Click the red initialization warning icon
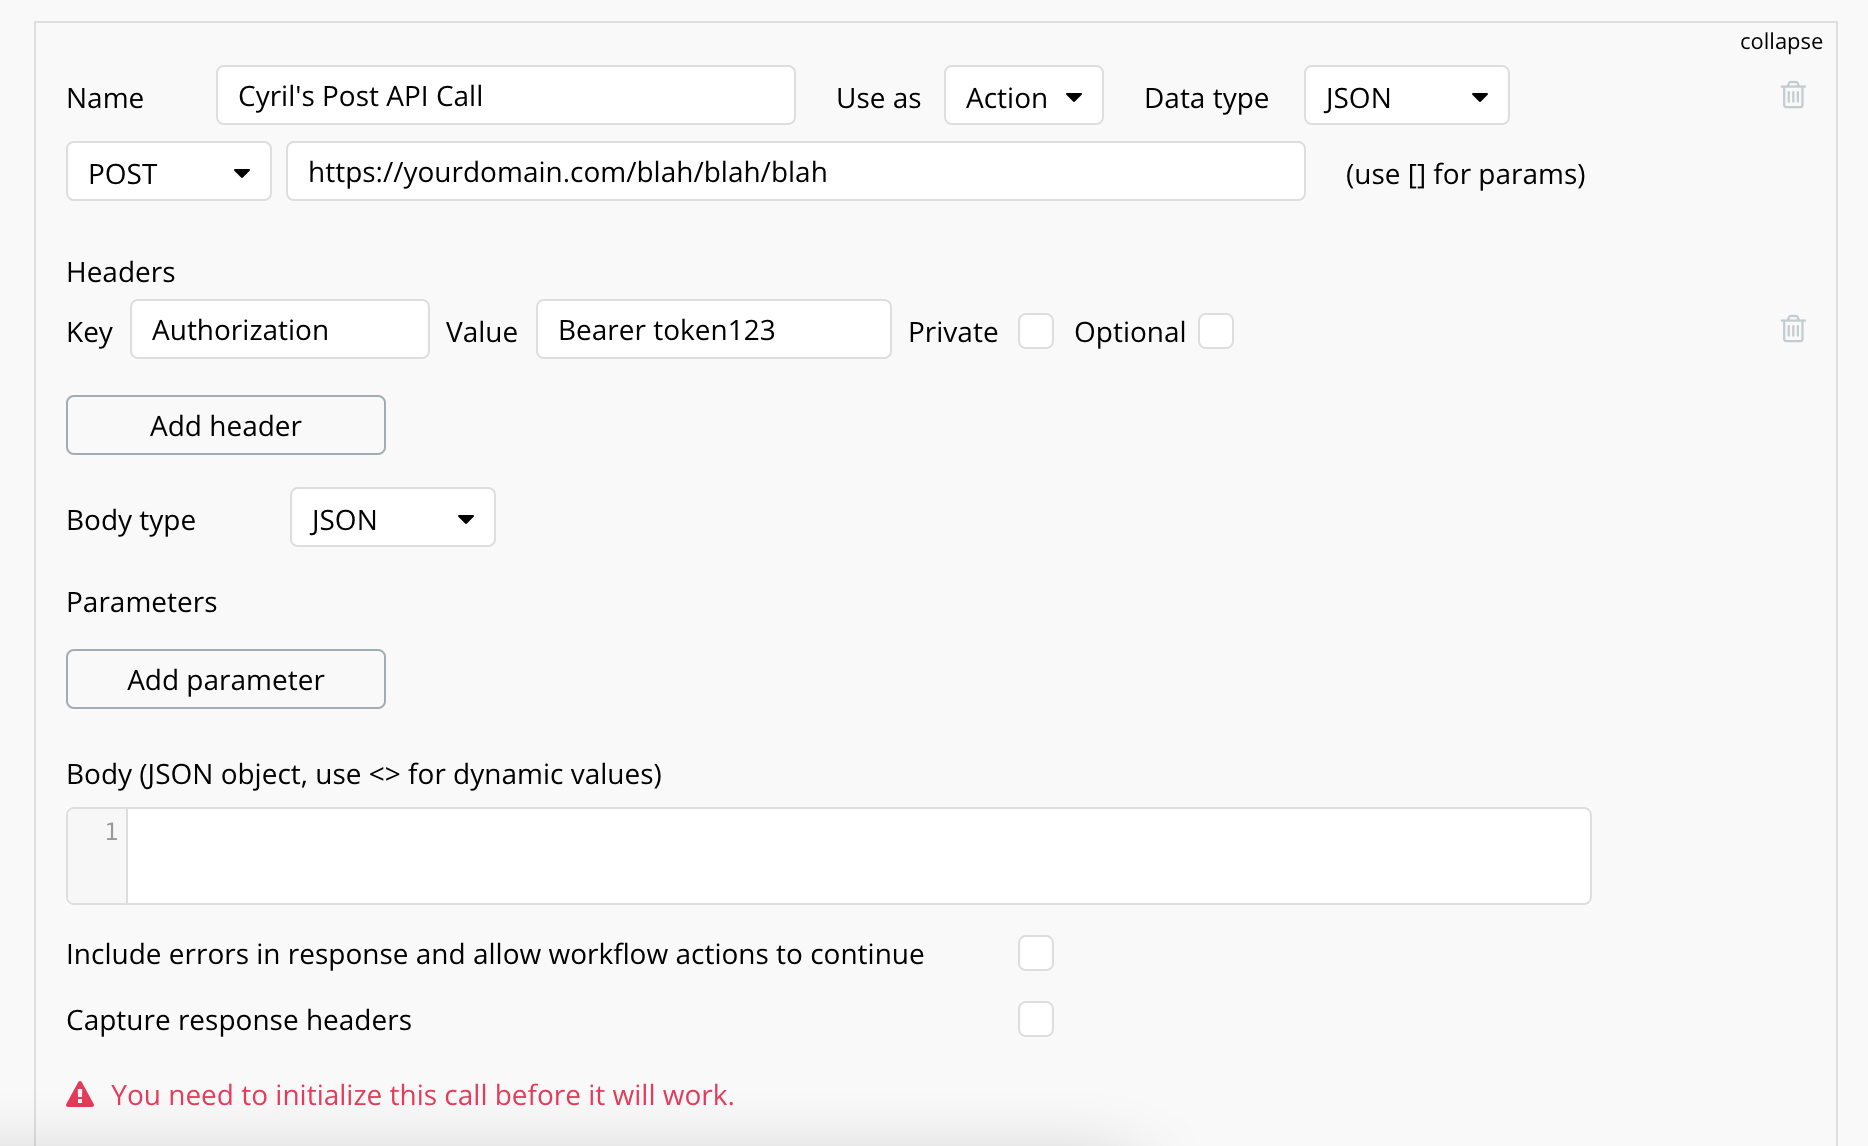 click(80, 1095)
